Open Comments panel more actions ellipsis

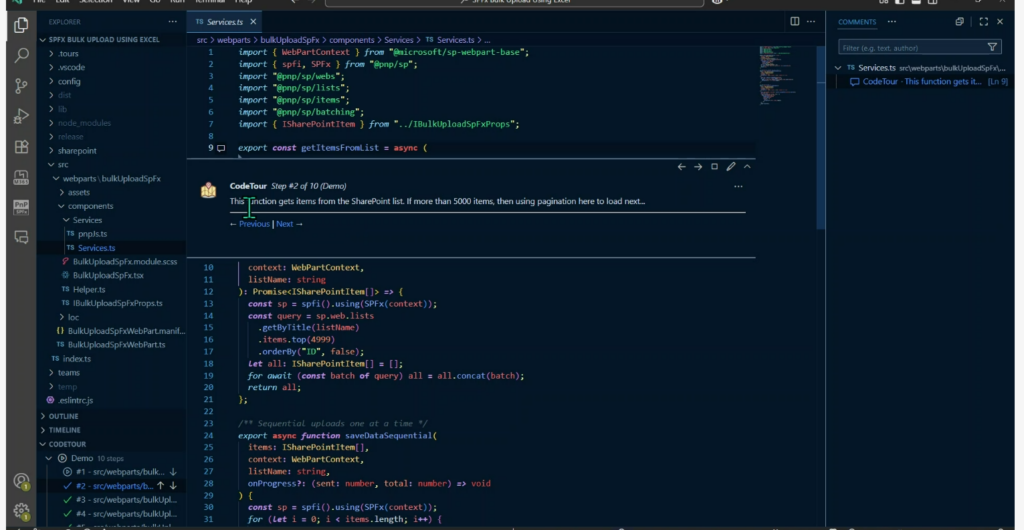pyautogui.click(x=891, y=22)
